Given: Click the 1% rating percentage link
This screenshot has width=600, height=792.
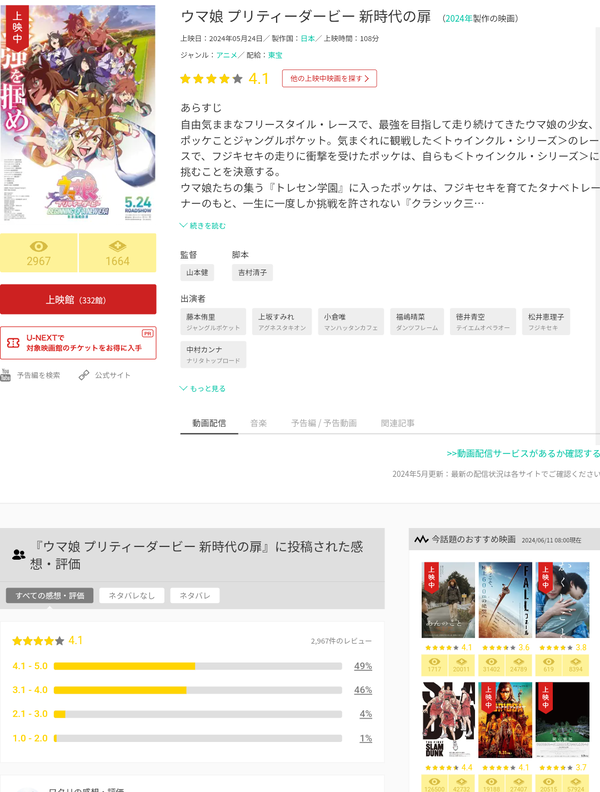Looking at the screenshot, I should click(366, 738).
